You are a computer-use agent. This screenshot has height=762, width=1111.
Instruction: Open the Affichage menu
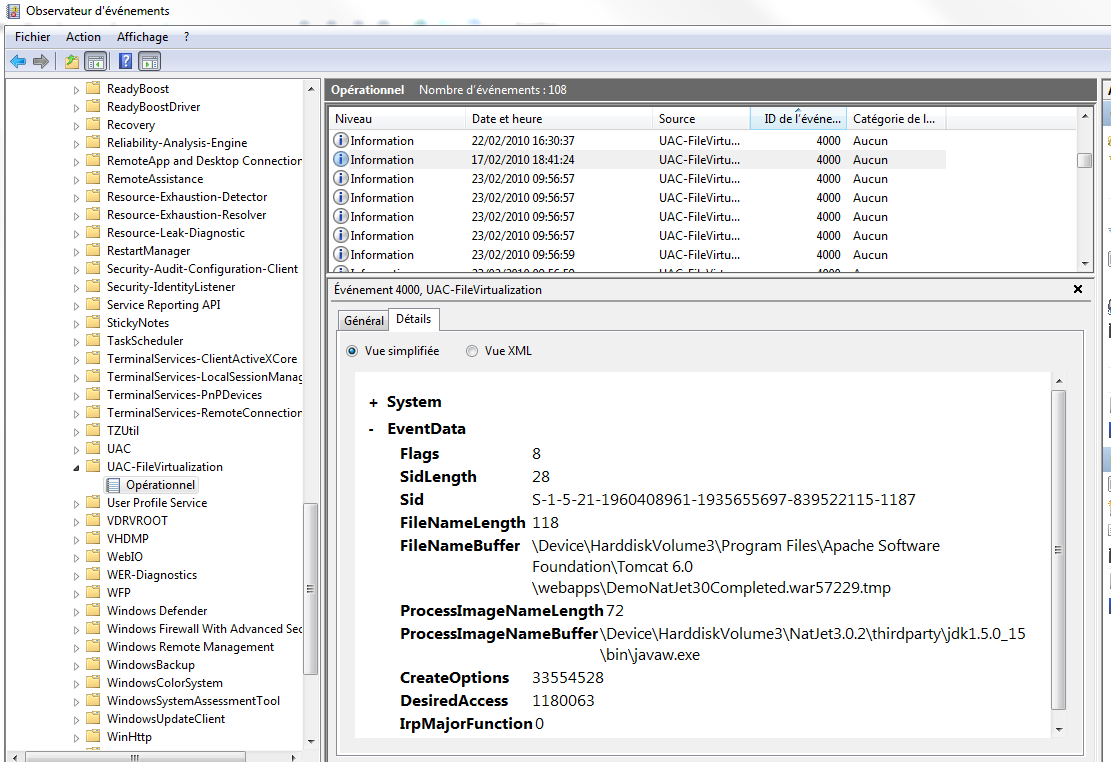coord(142,37)
